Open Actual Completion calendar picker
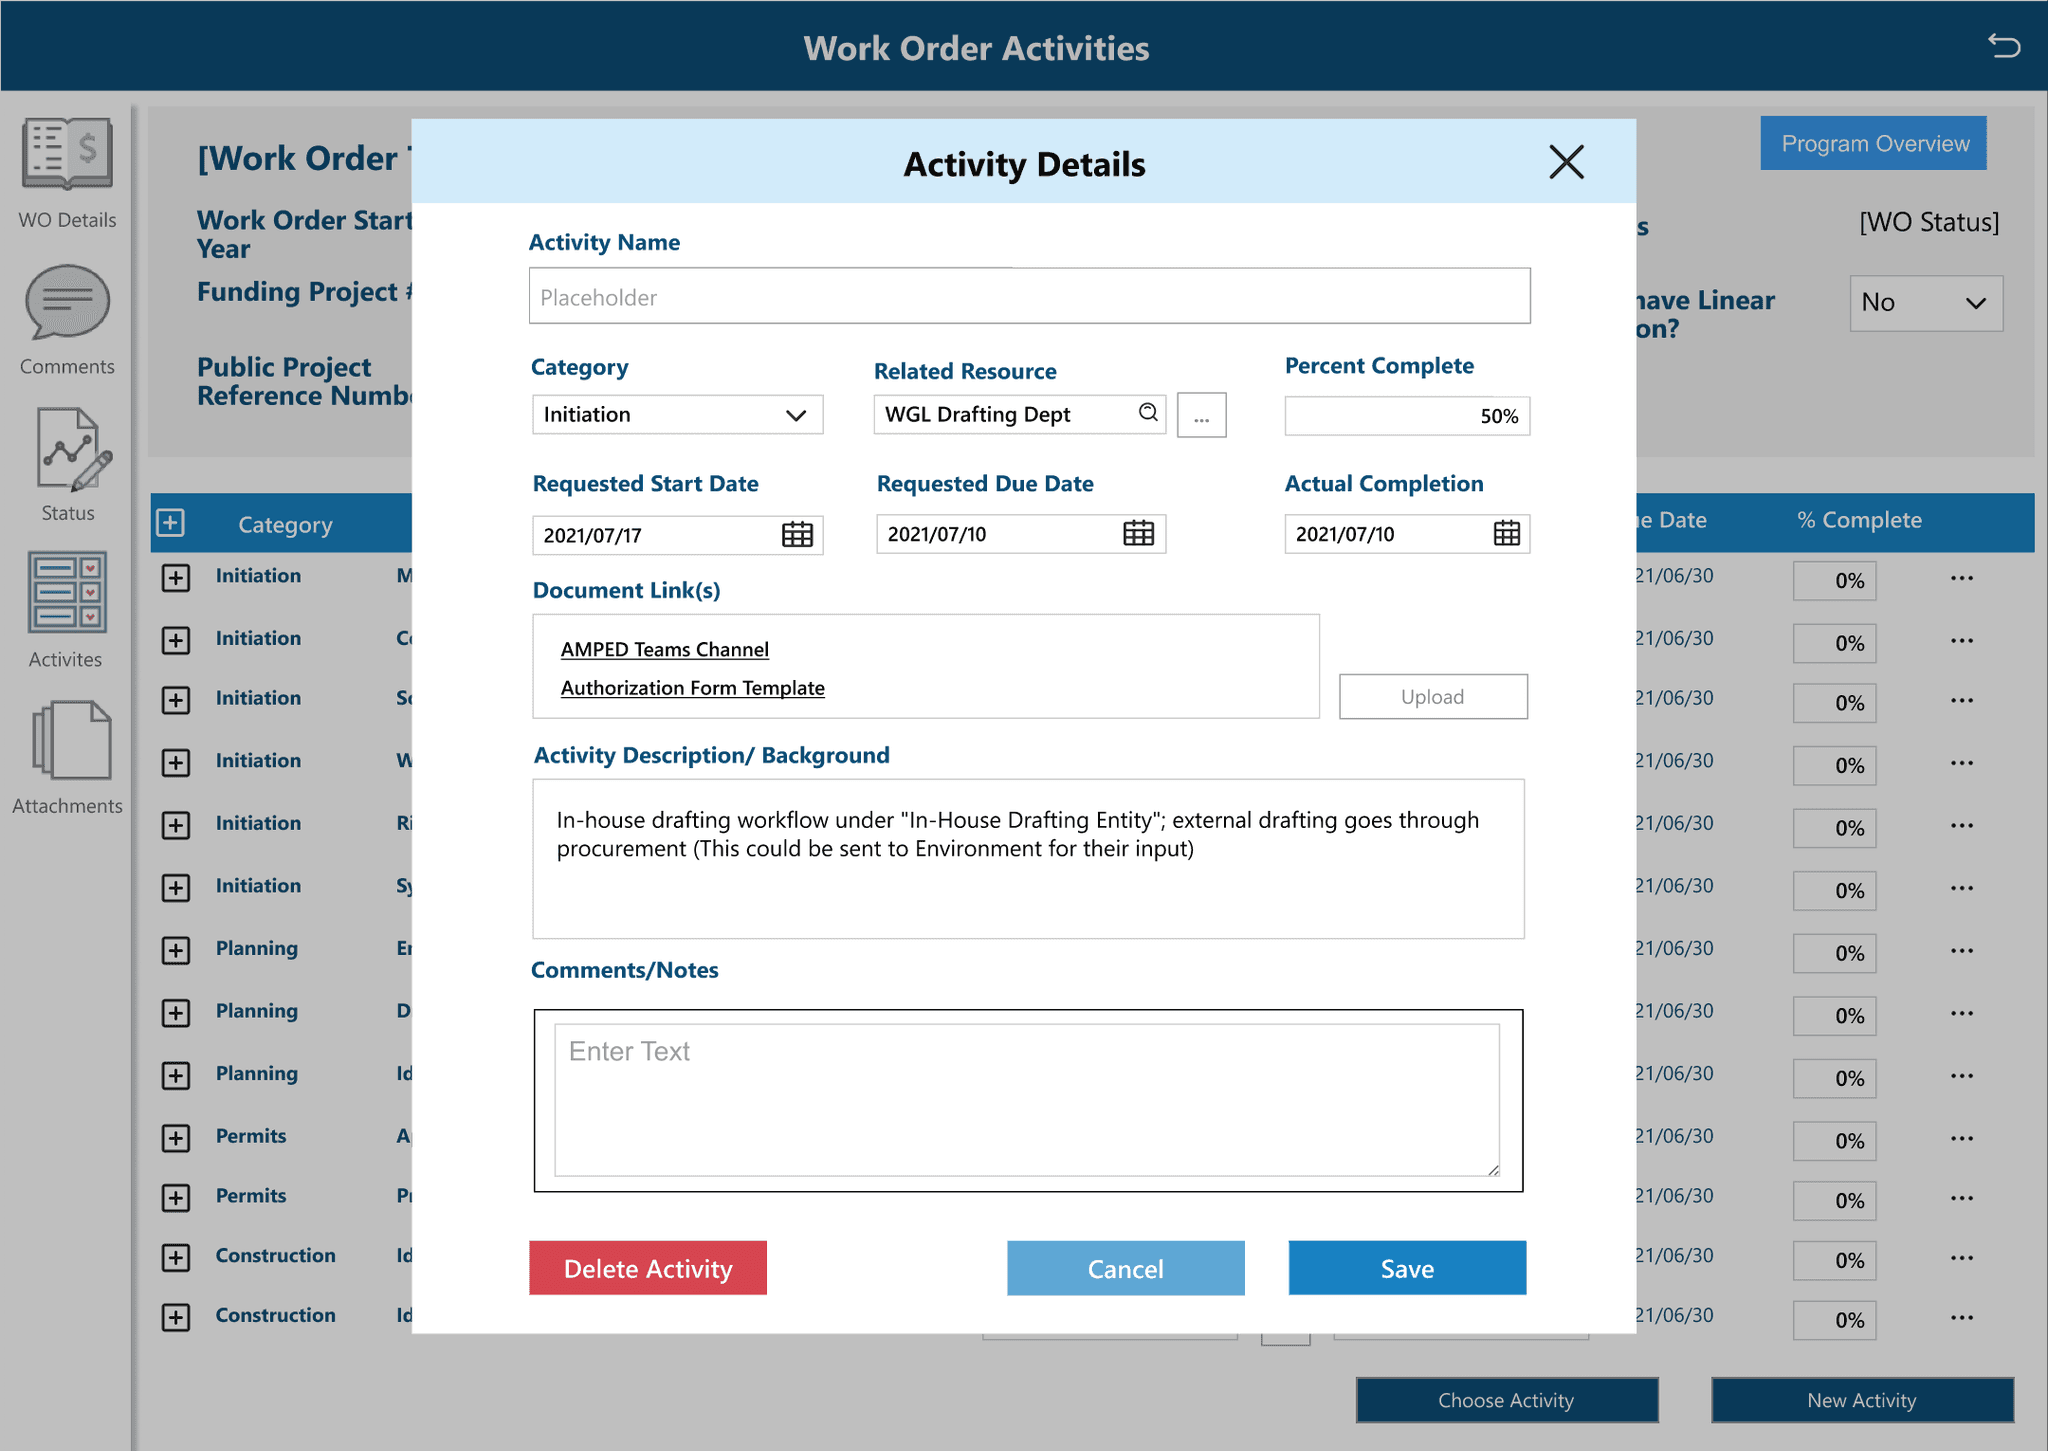 (x=1506, y=533)
